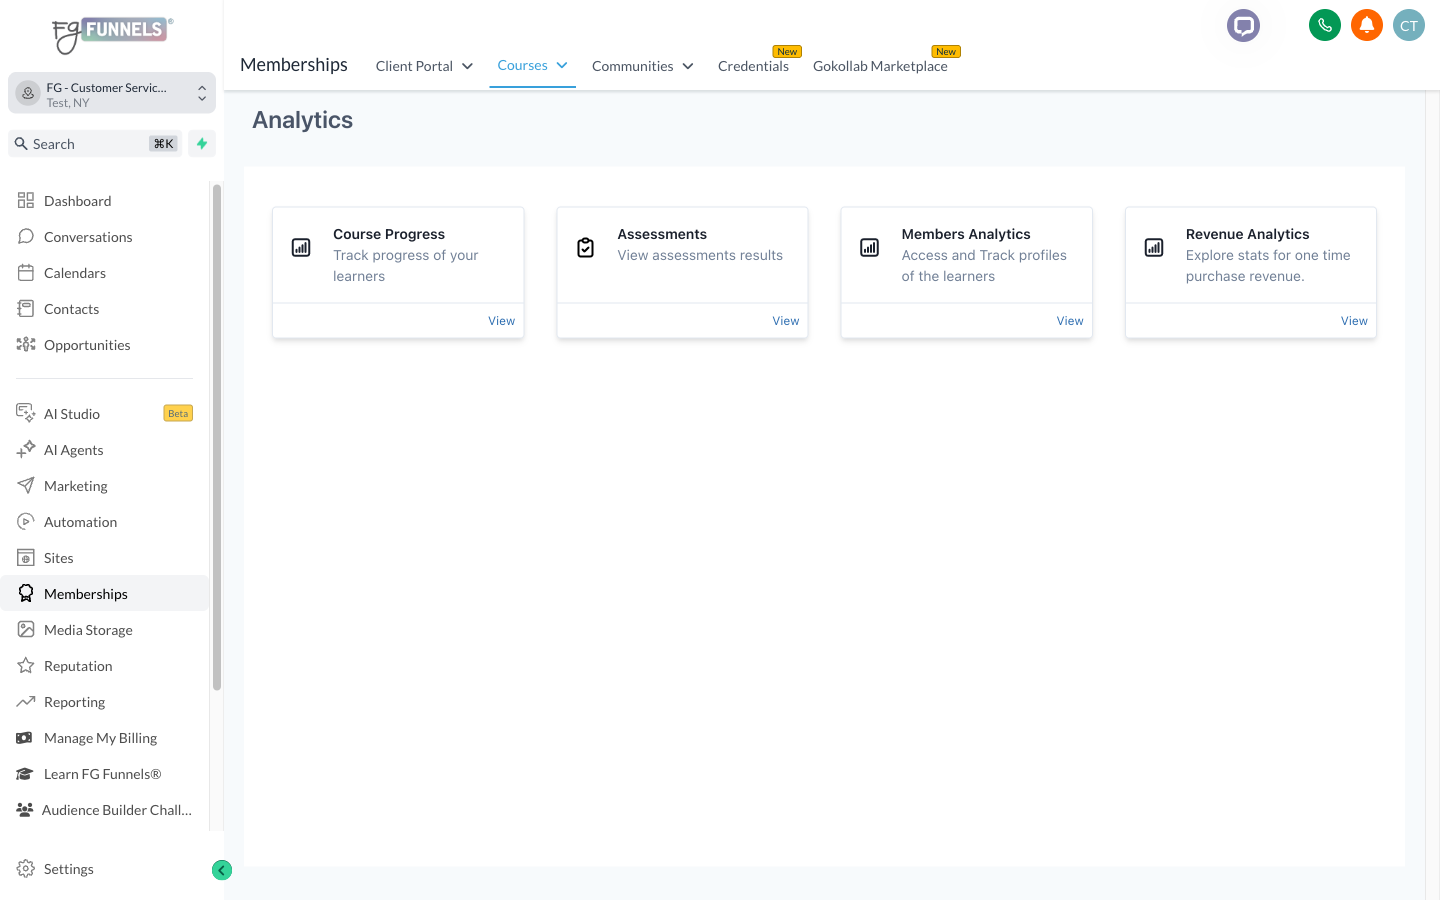Click the sidebar vertical scrollbar

click(x=216, y=437)
